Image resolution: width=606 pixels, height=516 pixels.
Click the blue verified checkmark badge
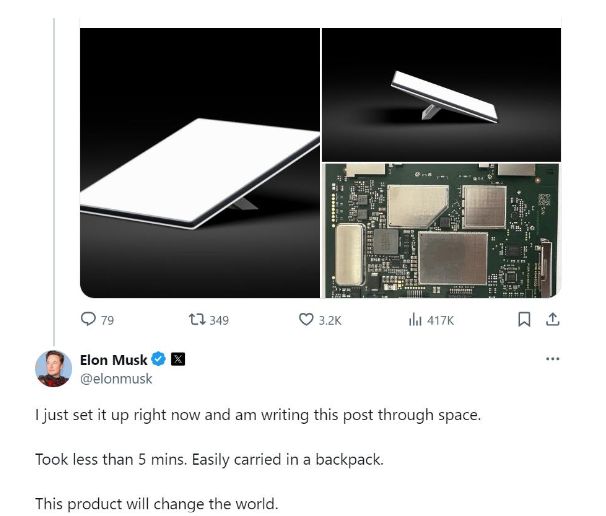158,360
